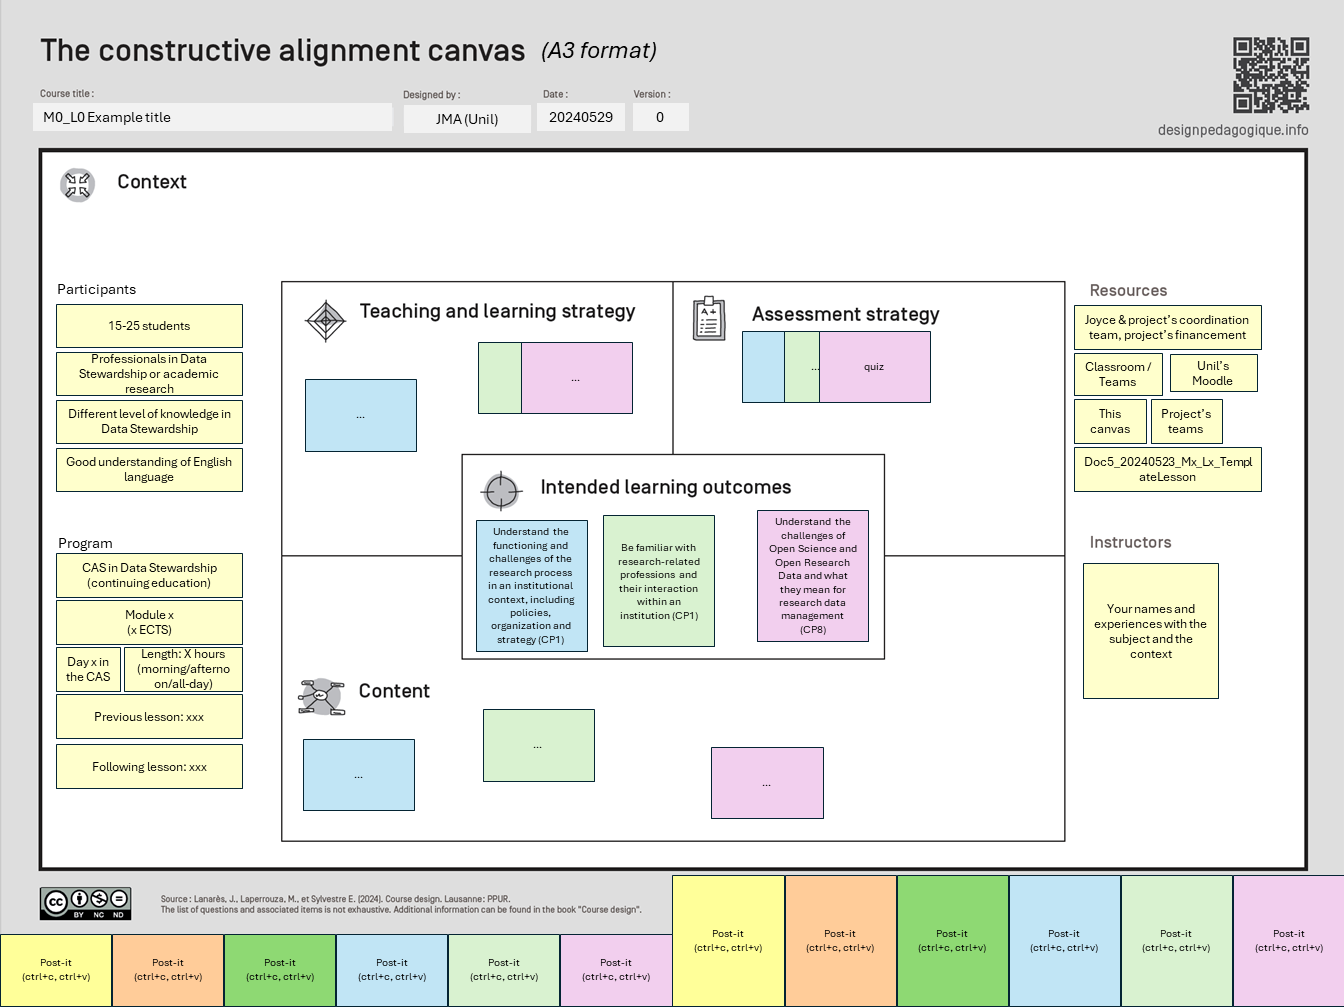This screenshot has width=1344, height=1008.
Task: Click the Context collapse arrows icon
Action: pyautogui.click(x=77, y=185)
